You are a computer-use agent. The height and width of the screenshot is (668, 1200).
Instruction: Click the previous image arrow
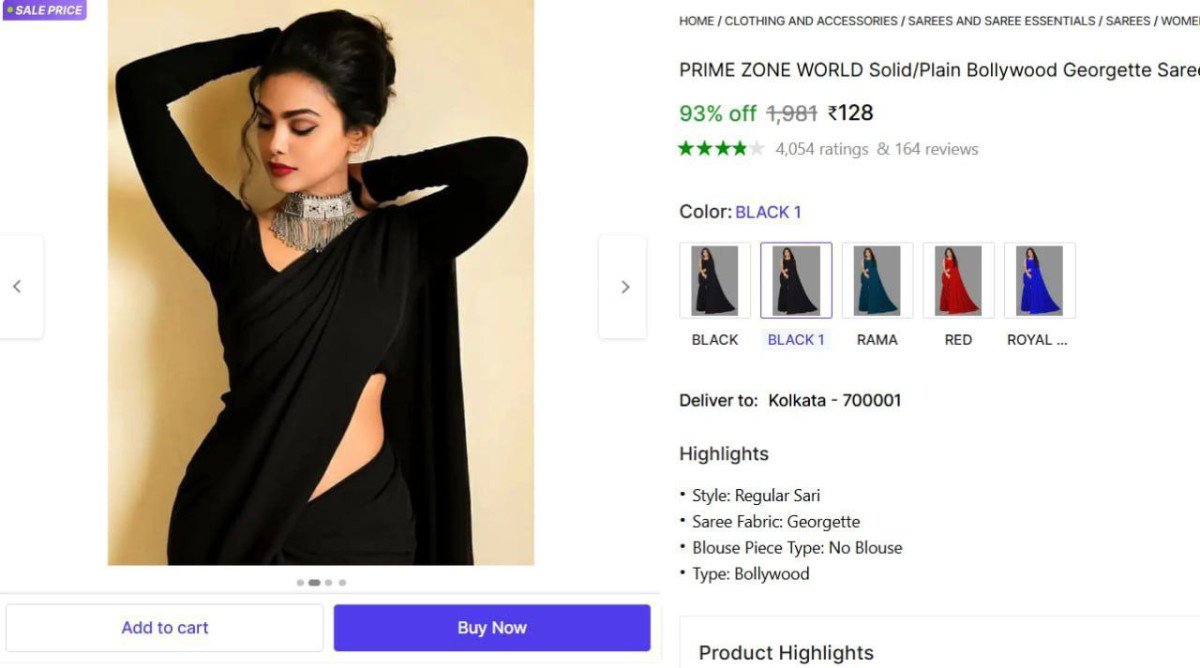coord(17,287)
